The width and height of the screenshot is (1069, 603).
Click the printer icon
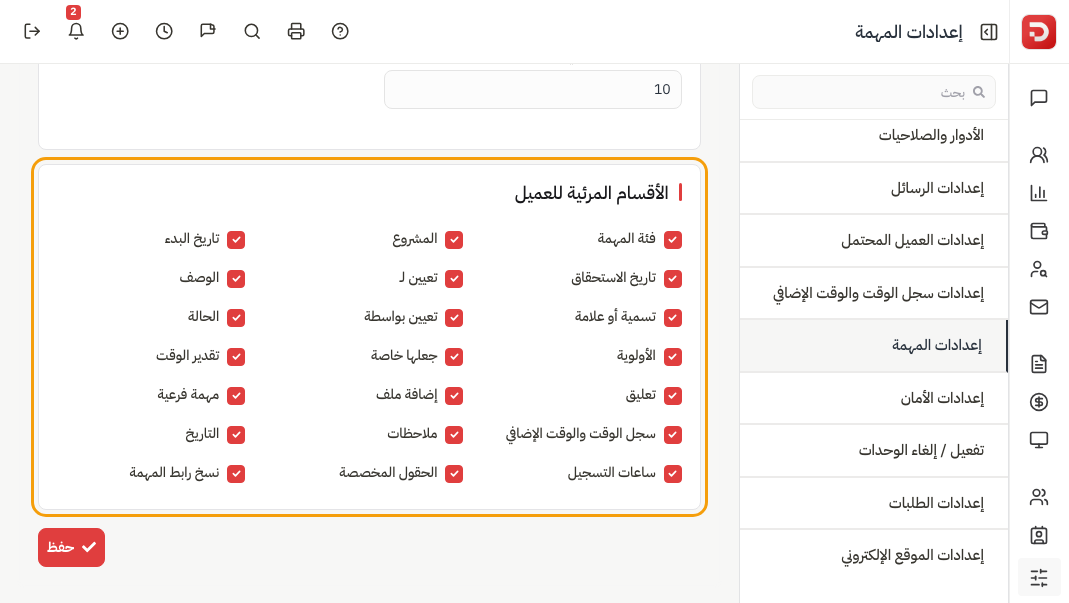tap(296, 31)
